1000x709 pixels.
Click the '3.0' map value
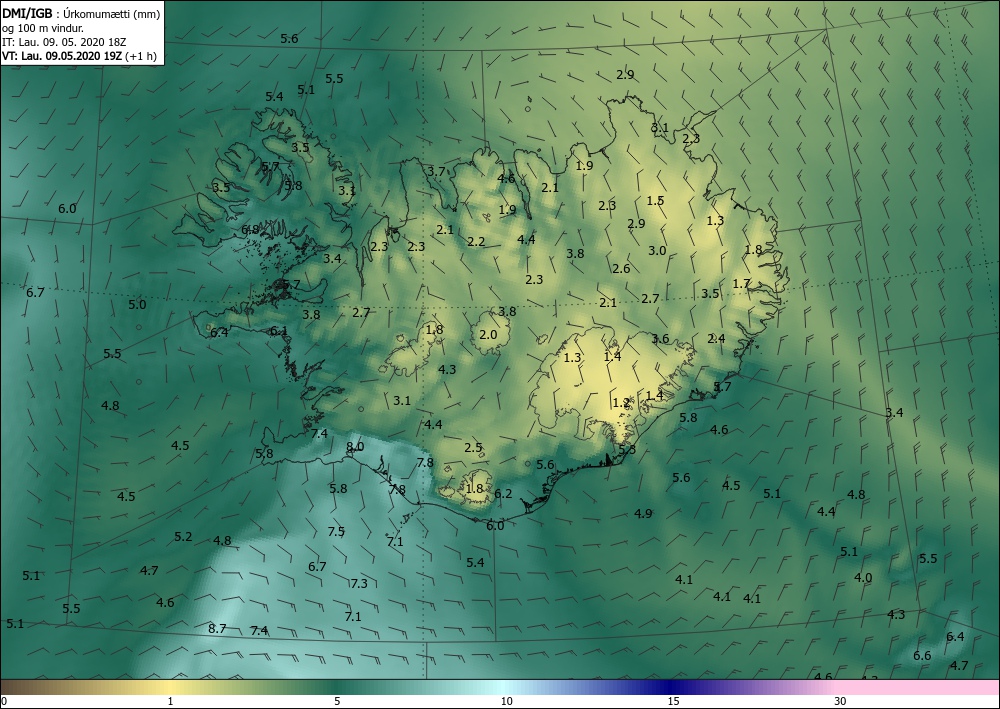pos(657,250)
